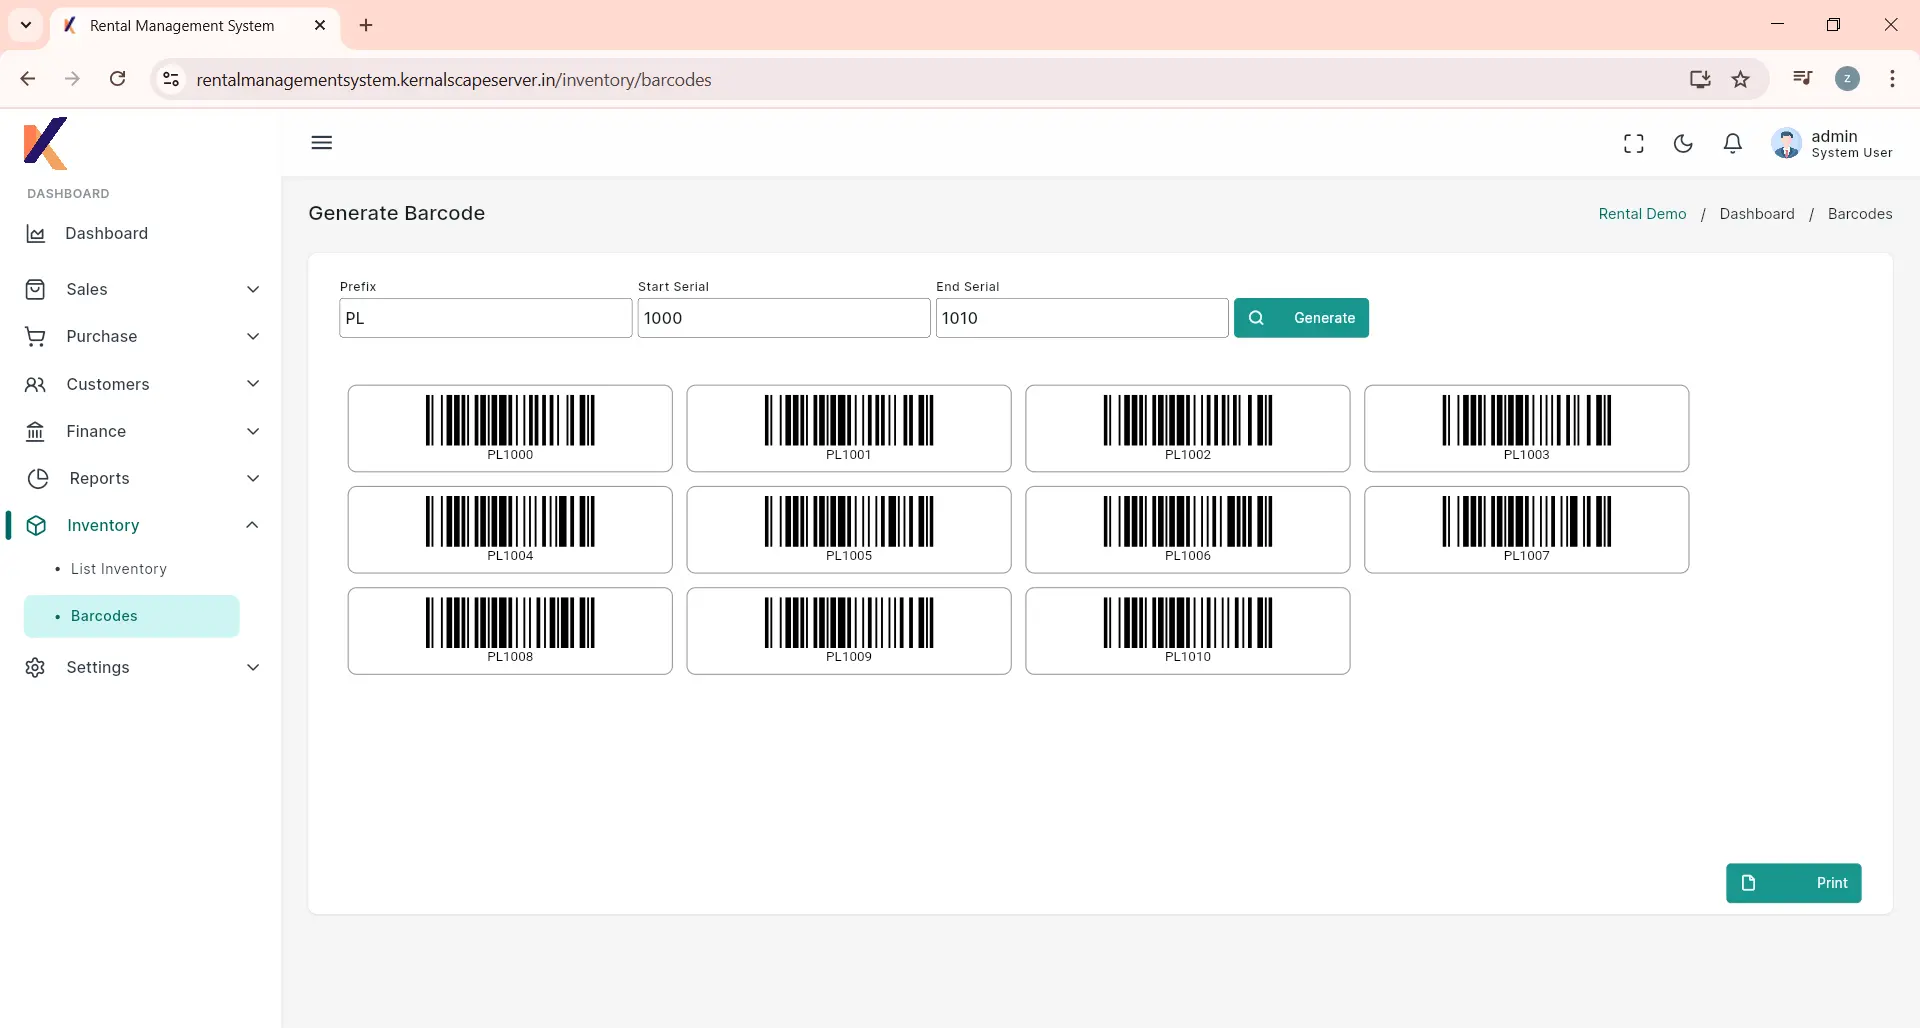Viewport: 1920px width, 1028px height.
Task: Follow the Dashboard breadcrumb link
Action: [1757, 214]
